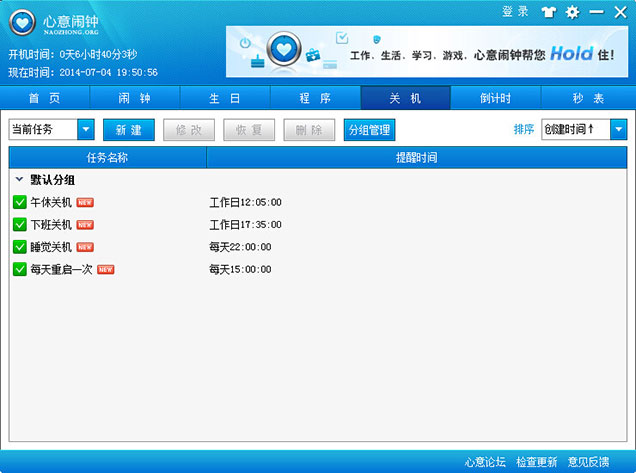Open the 心意论坛 link
The height and width of the screenshot is (473, 636).
tap(485, 462)
